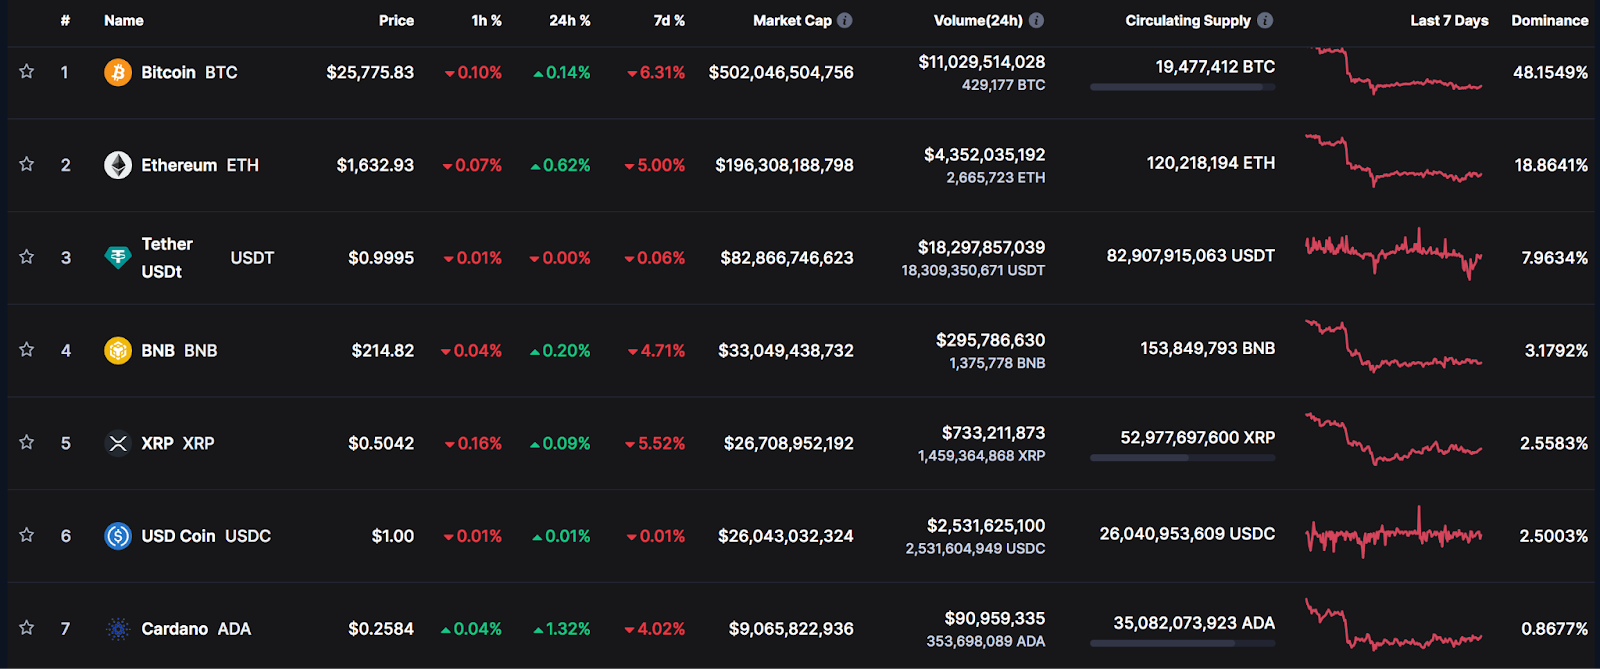Viewport: 1600px width, 669px height.
Task: Click the Volume(24h) info icon
Action: click(1036, 20)
